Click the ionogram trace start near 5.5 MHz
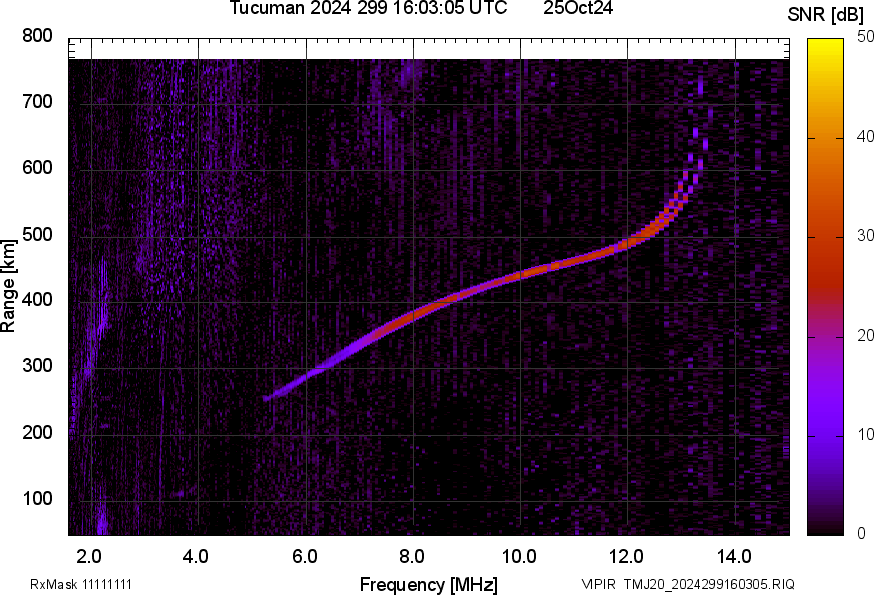874x595 pixels. (x=277, y=394)
